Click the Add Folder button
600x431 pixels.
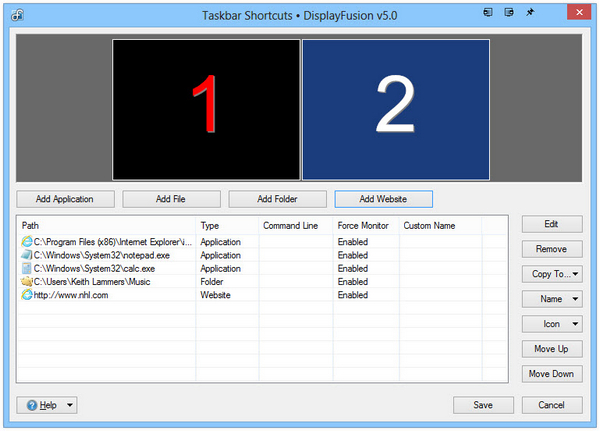pyautogui.click(x=277, y=199)
